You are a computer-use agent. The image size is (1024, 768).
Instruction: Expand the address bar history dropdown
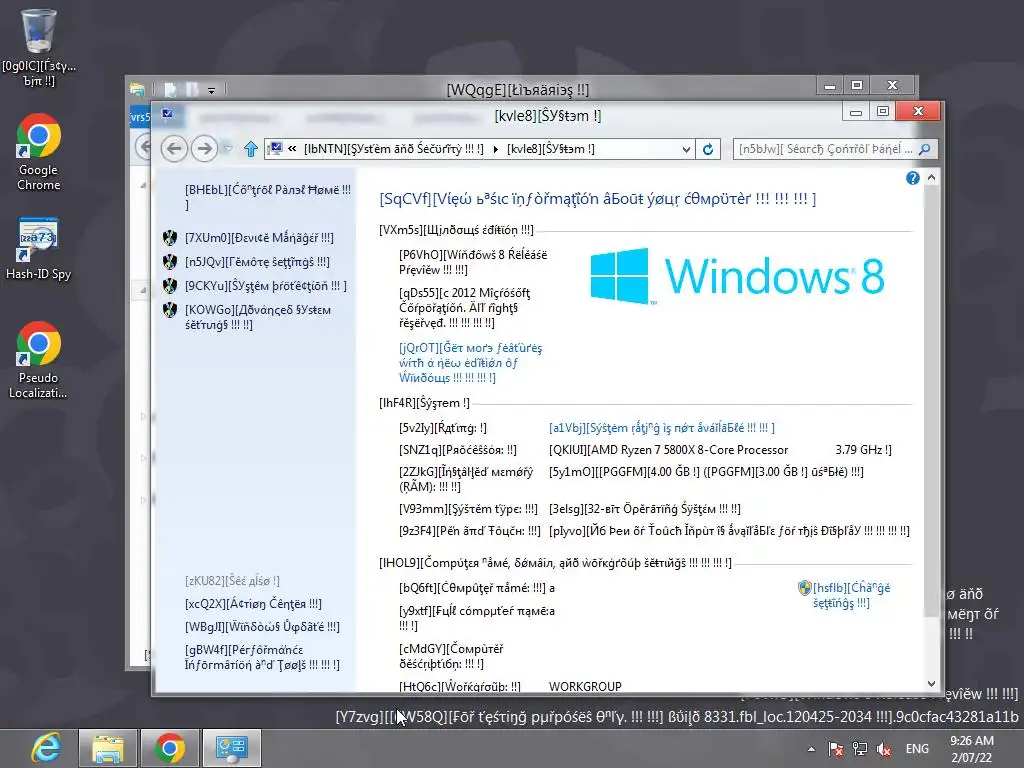point(686,149)
